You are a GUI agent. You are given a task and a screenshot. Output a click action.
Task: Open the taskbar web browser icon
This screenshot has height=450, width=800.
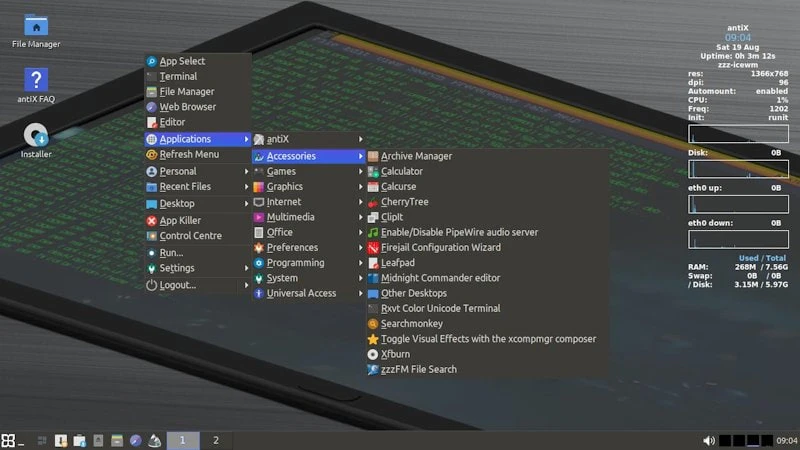[x=136, y=440]
